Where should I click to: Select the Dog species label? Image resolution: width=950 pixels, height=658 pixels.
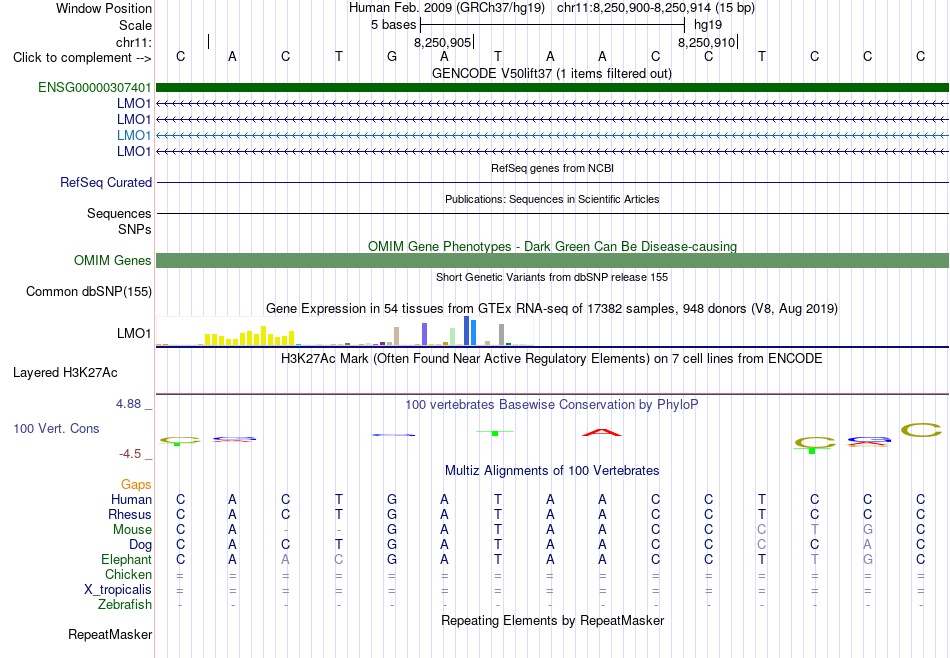[140, 545]
